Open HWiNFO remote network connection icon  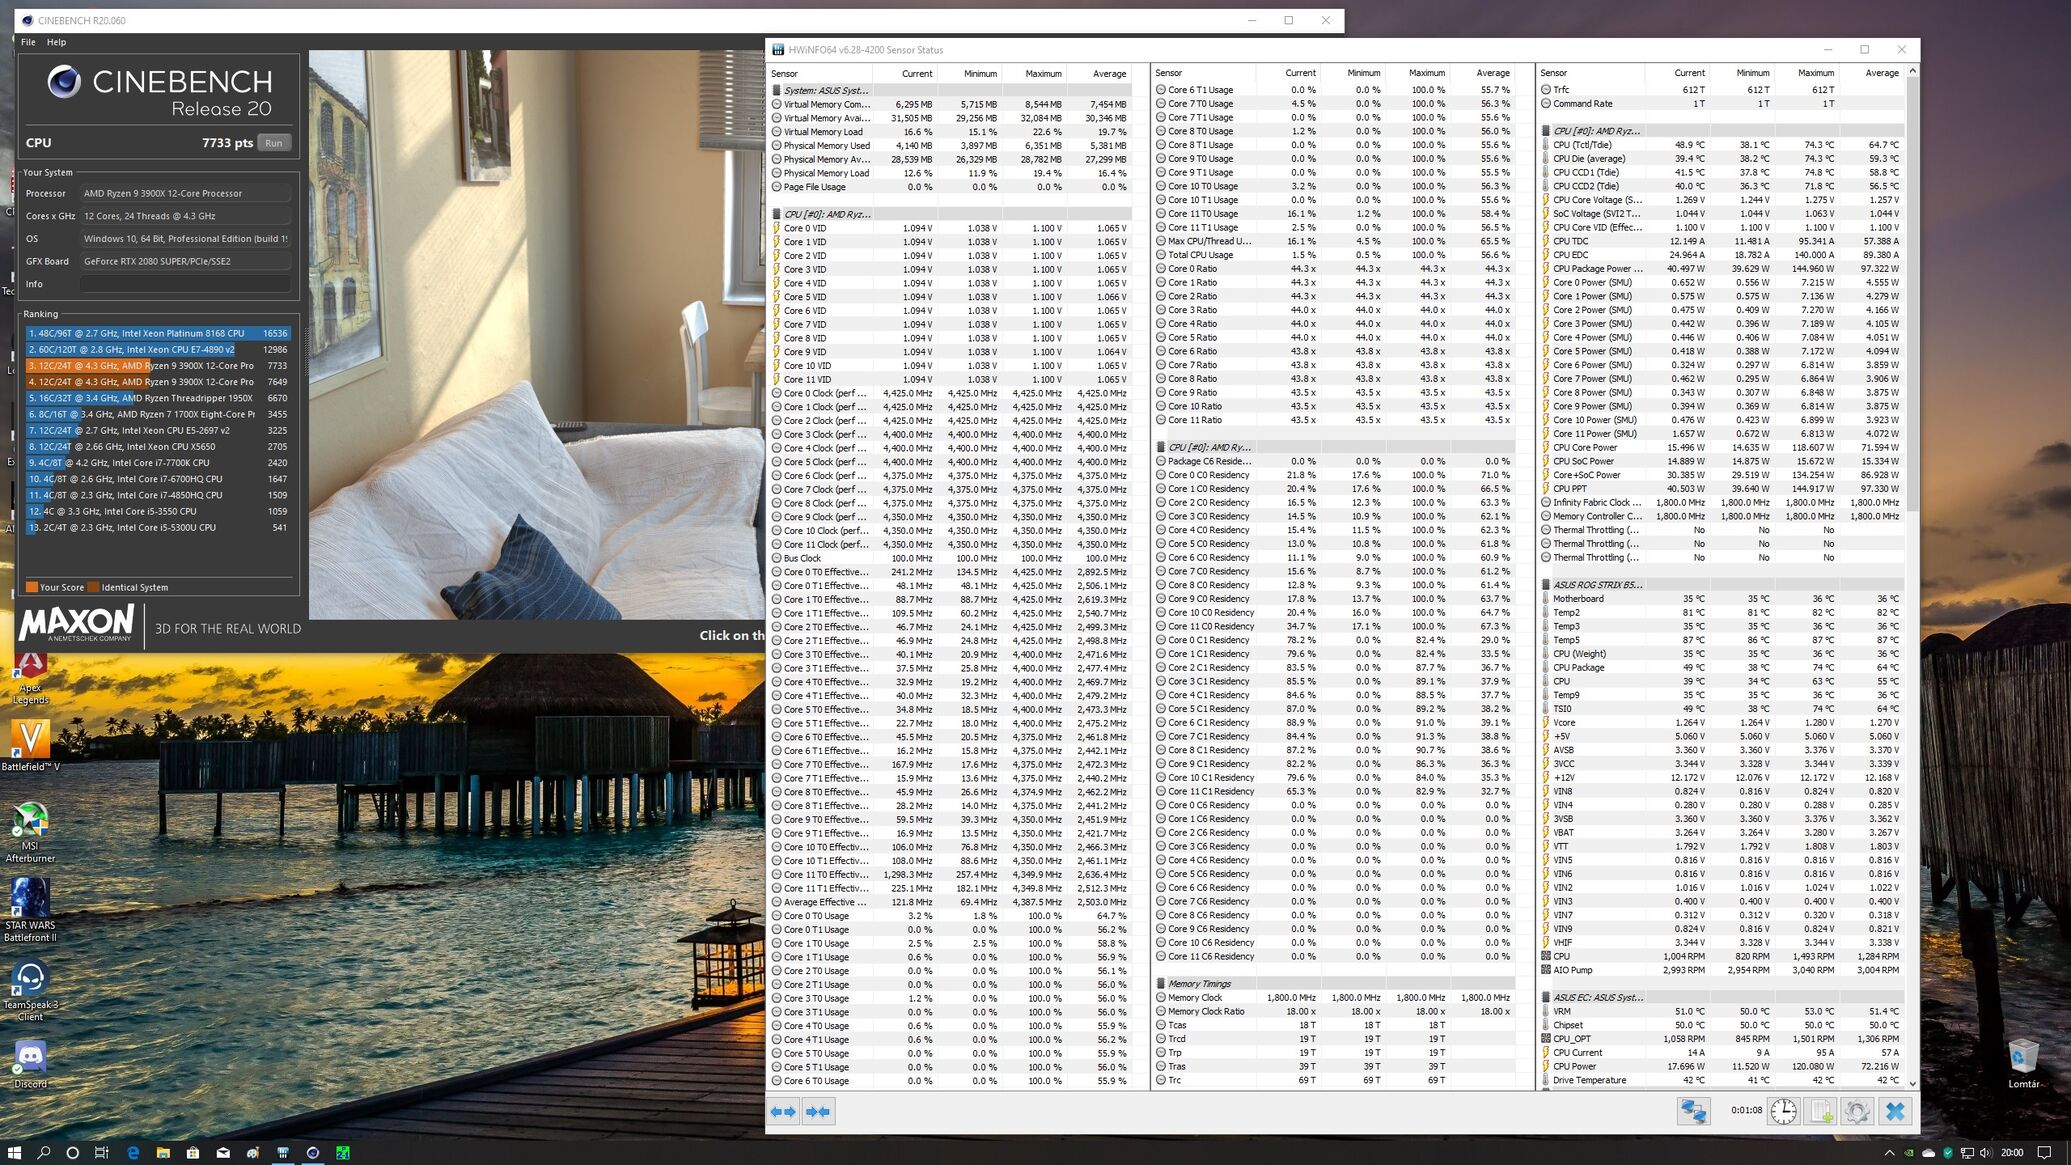click(1693, 1111)
